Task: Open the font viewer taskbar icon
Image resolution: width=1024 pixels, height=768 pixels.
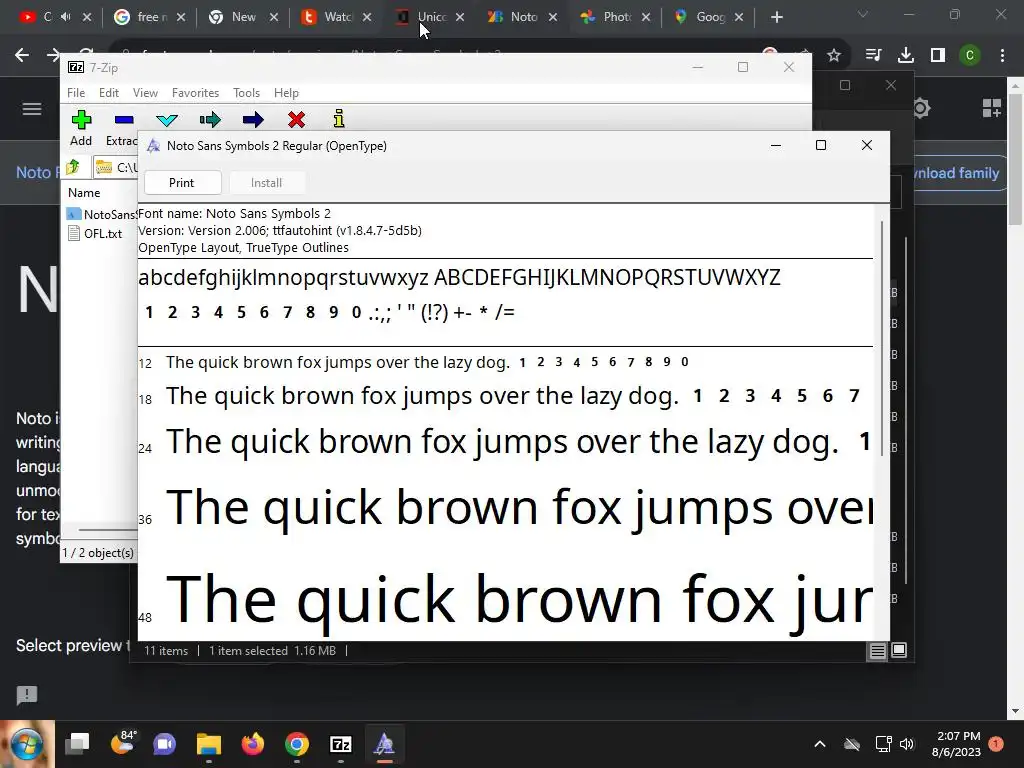Action: pyautogui.click(x=385, y=744)
